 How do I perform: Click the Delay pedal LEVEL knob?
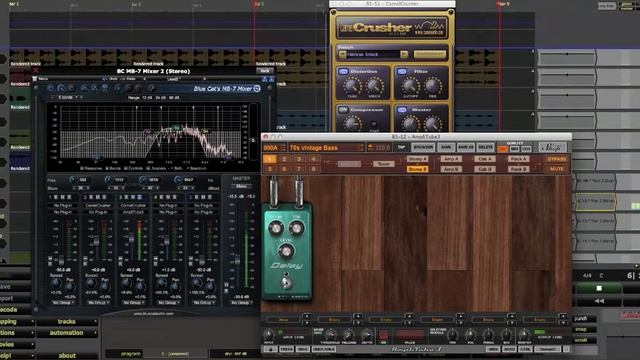286,251
